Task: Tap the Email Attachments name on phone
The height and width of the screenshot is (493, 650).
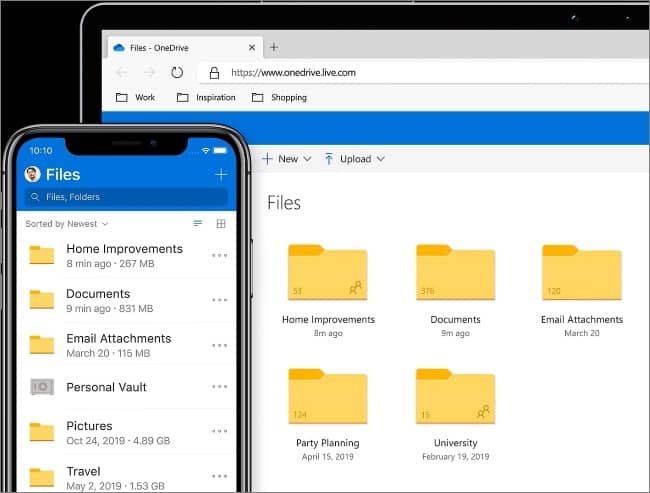Action: [x=119, y=338]
